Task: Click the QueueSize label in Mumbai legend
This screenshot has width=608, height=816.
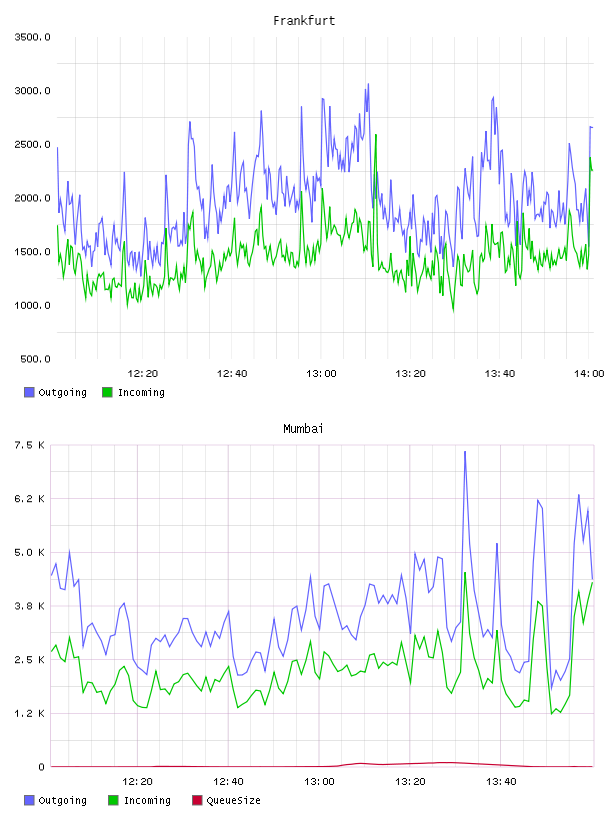Action: [x=233, y=800]
